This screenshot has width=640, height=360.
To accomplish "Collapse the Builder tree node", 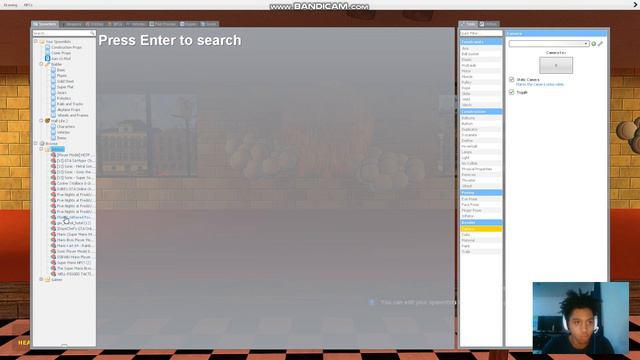I will [x=41, y=64].
